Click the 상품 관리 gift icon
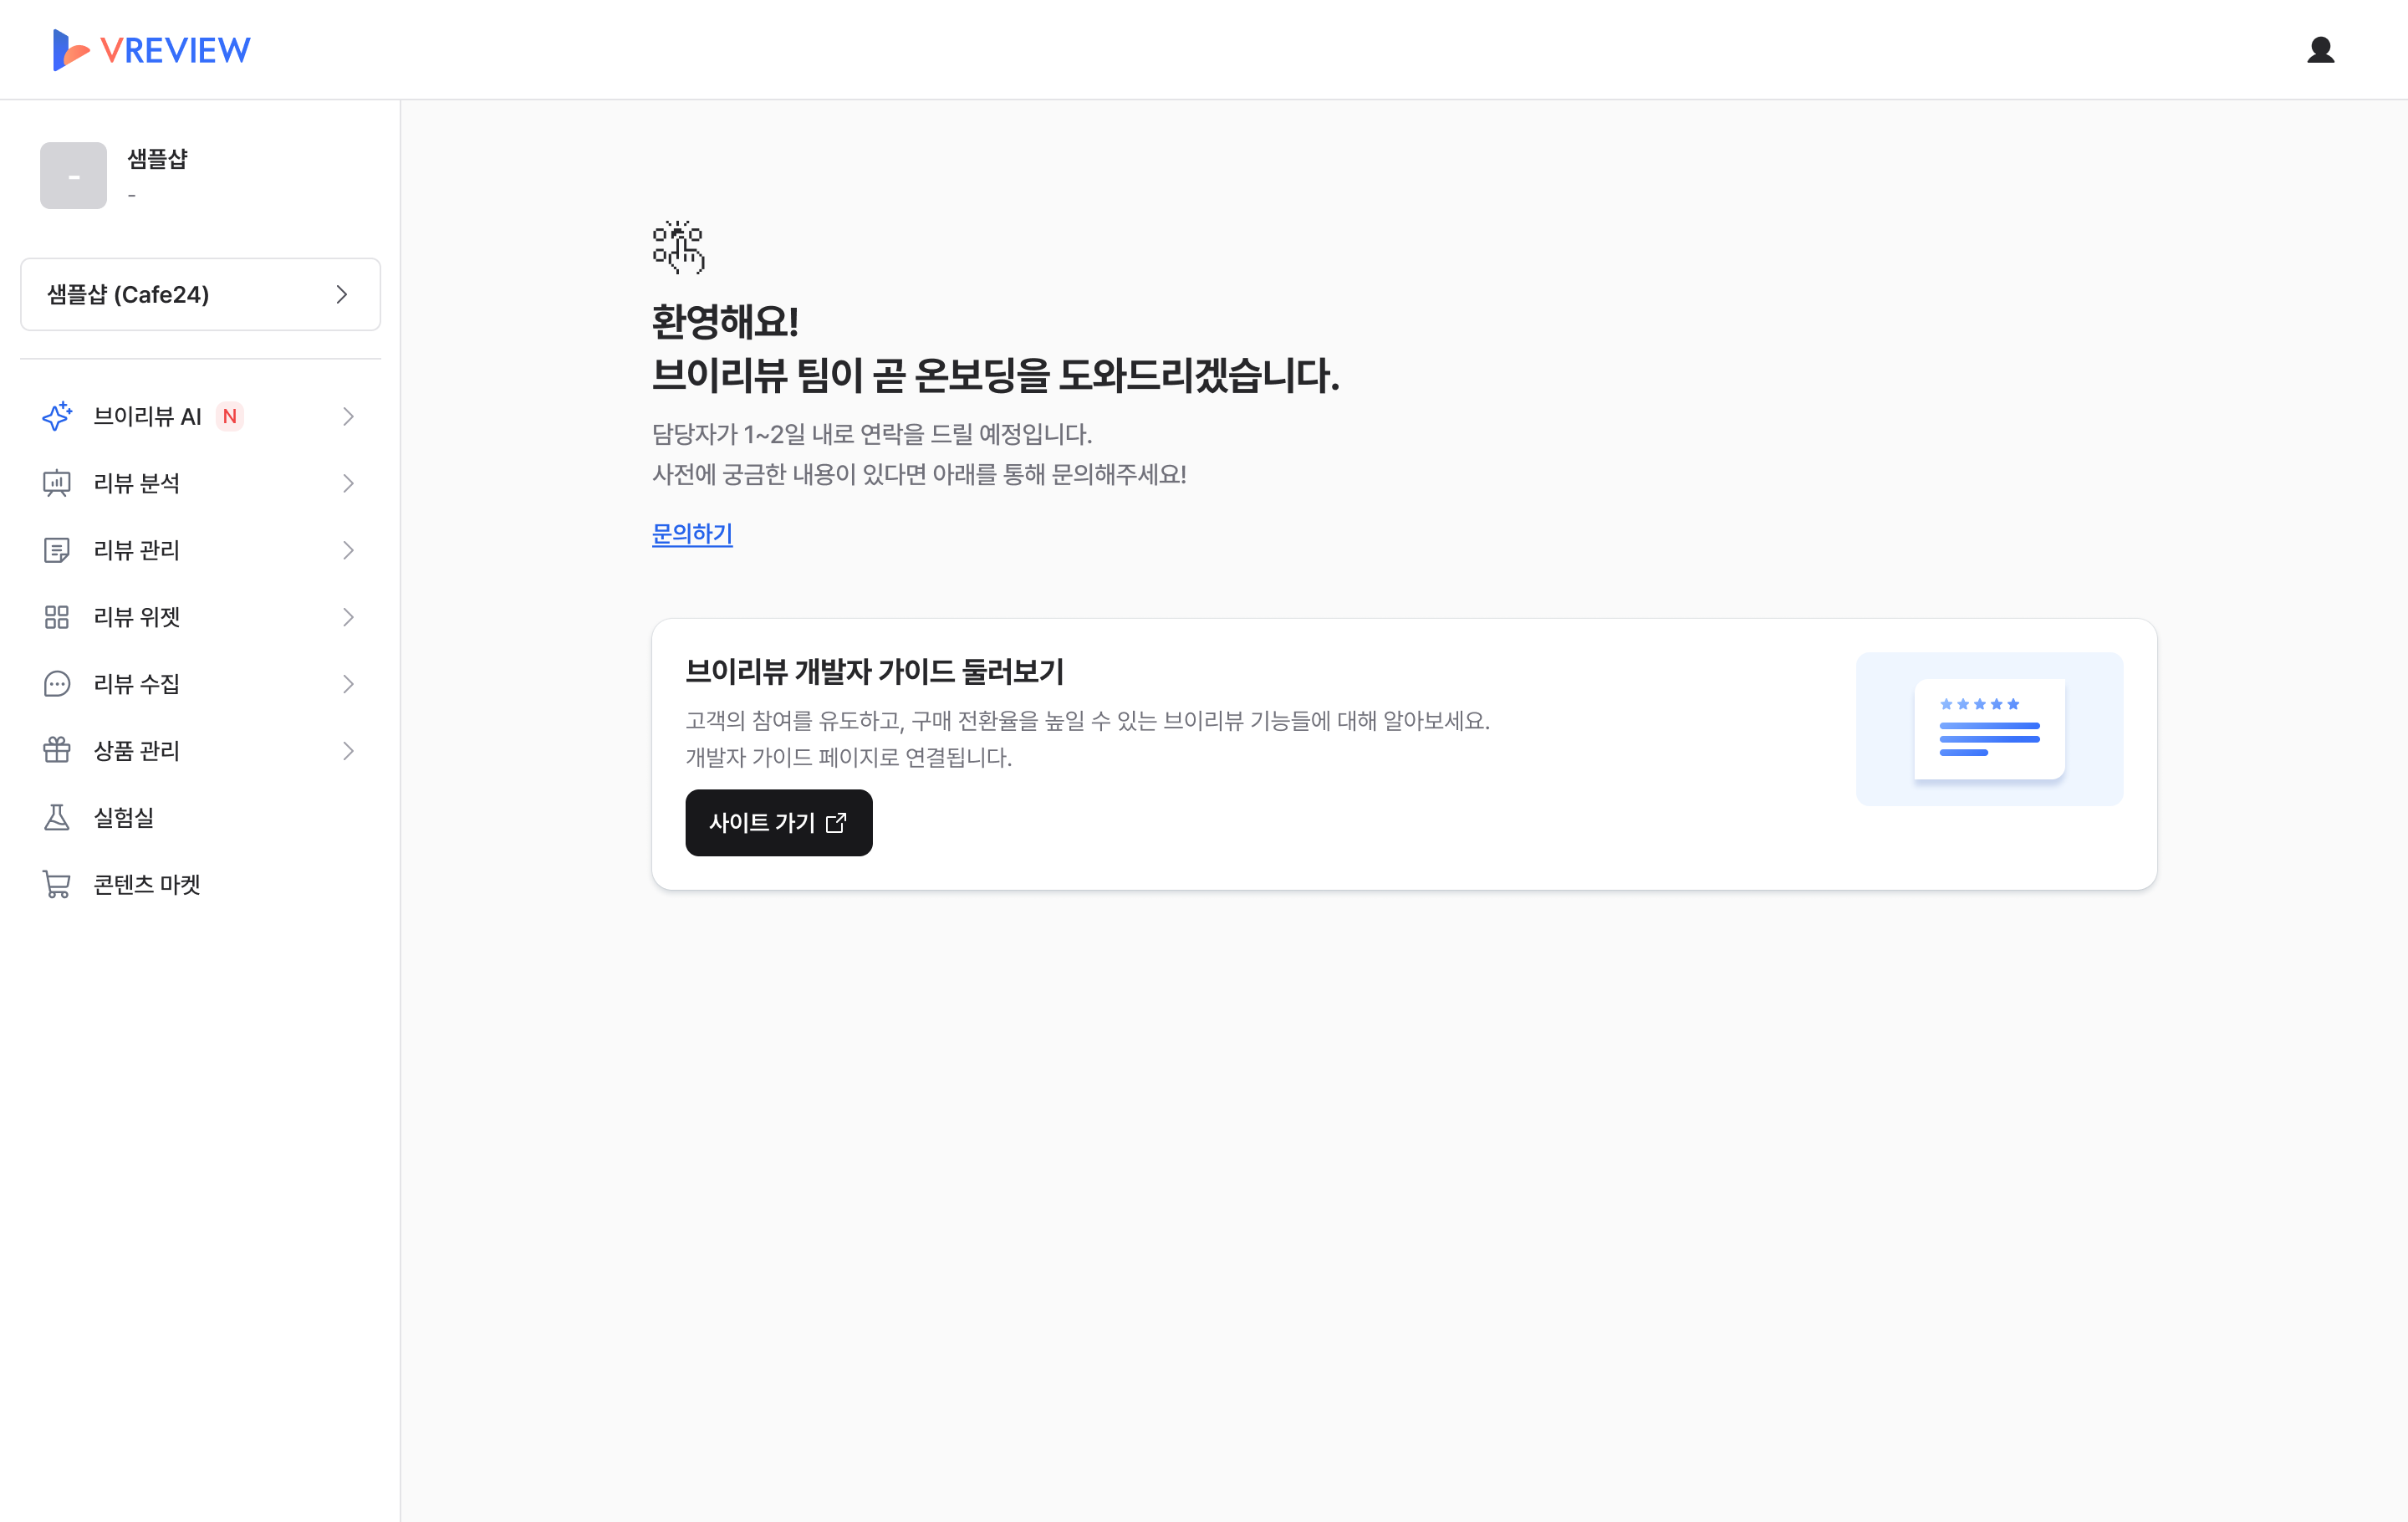The width and height of the screenshot is (2408, 1522). tap(57, 750)
